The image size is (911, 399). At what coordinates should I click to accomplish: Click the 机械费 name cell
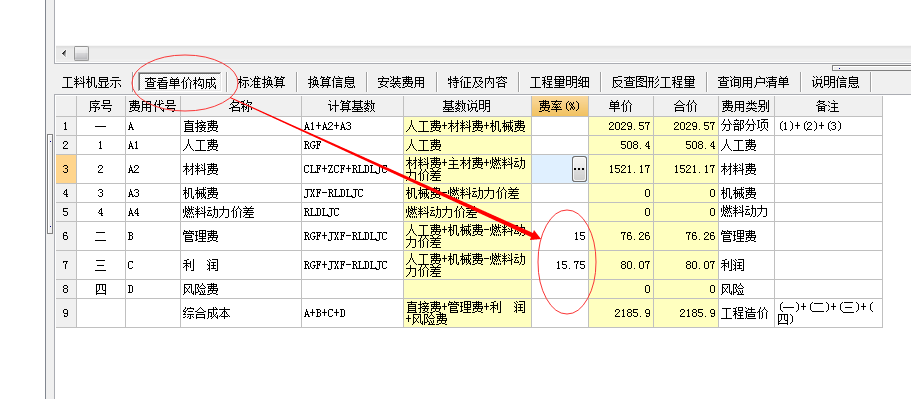click(241, 193)
